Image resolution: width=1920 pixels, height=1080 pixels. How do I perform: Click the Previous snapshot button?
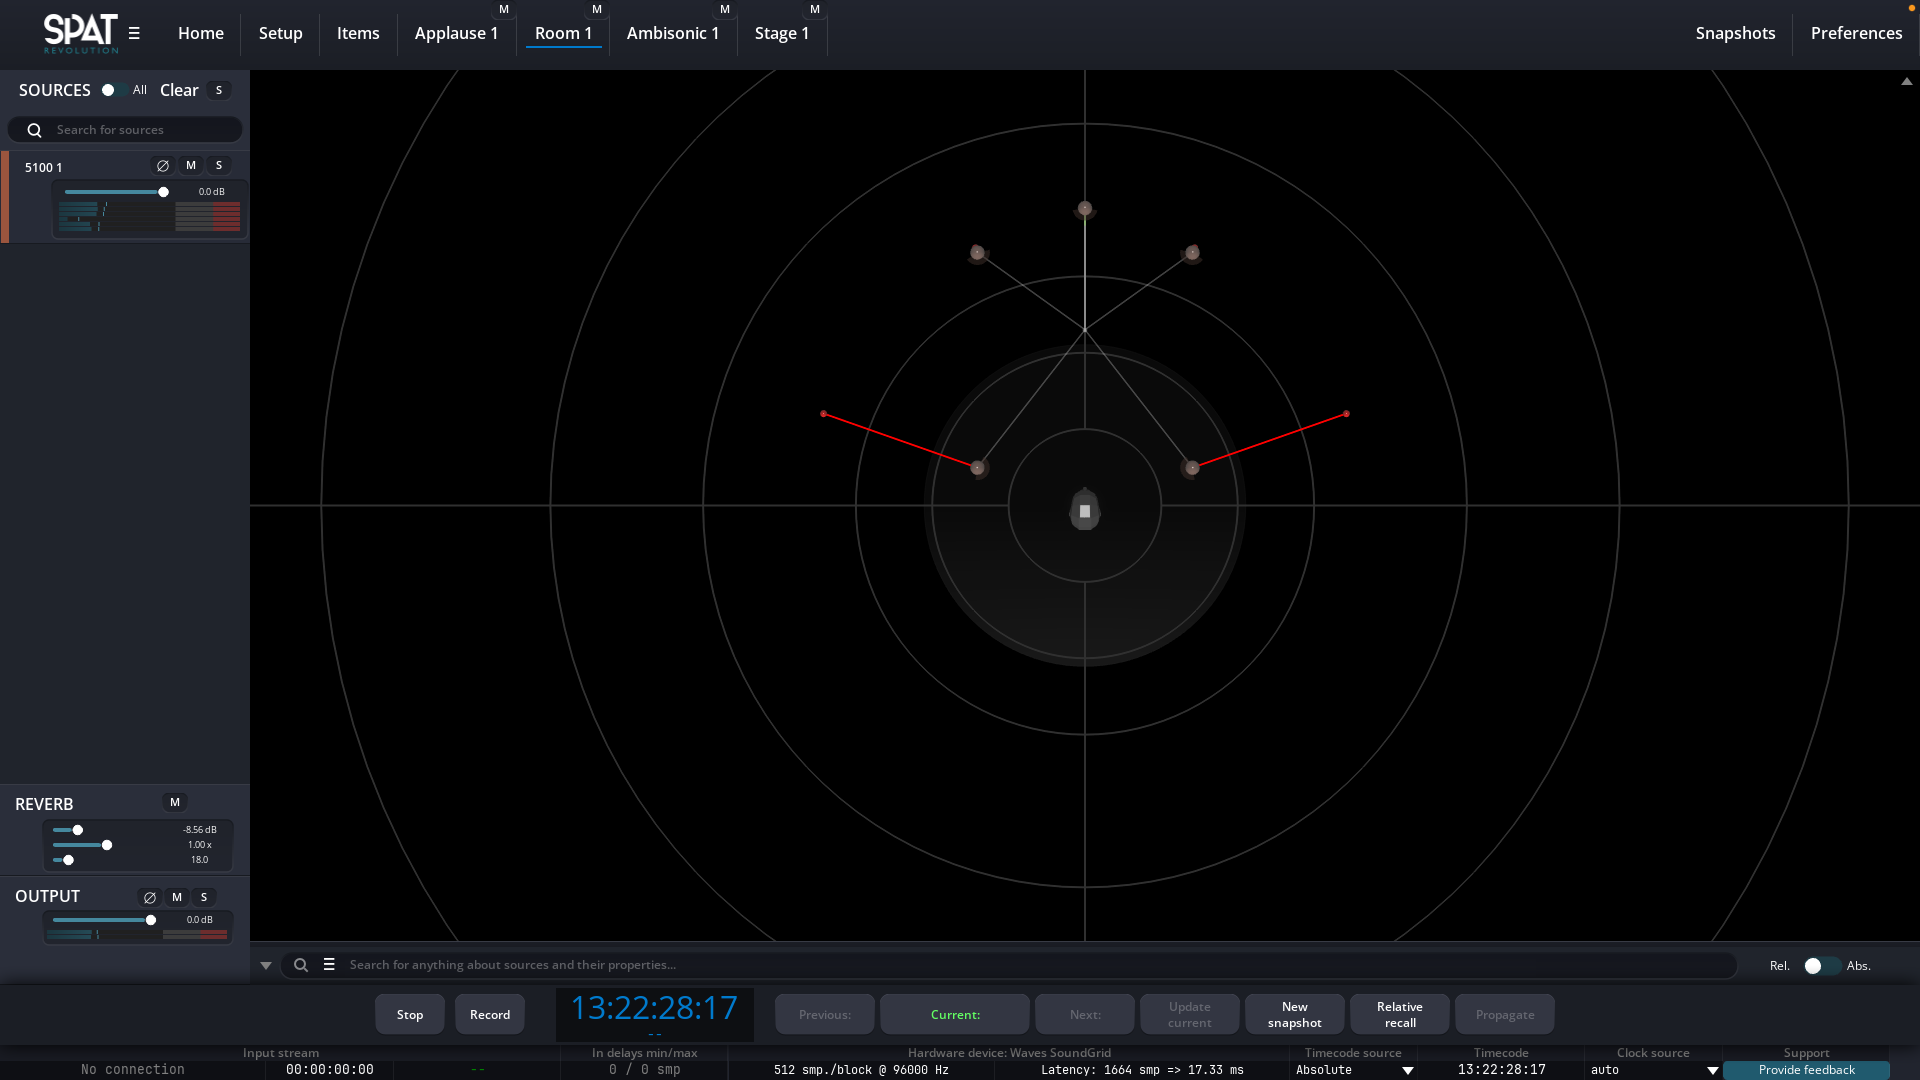825,1014
